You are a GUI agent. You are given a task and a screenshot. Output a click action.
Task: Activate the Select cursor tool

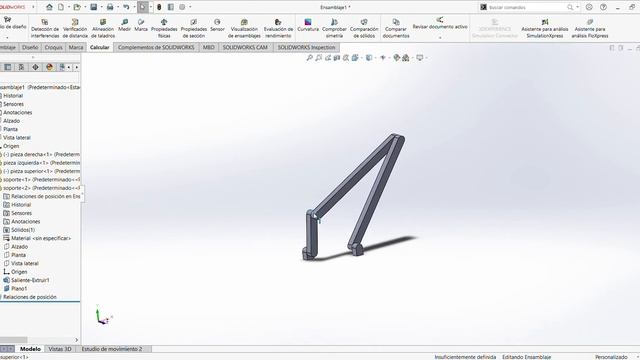(x=142, y=7)
